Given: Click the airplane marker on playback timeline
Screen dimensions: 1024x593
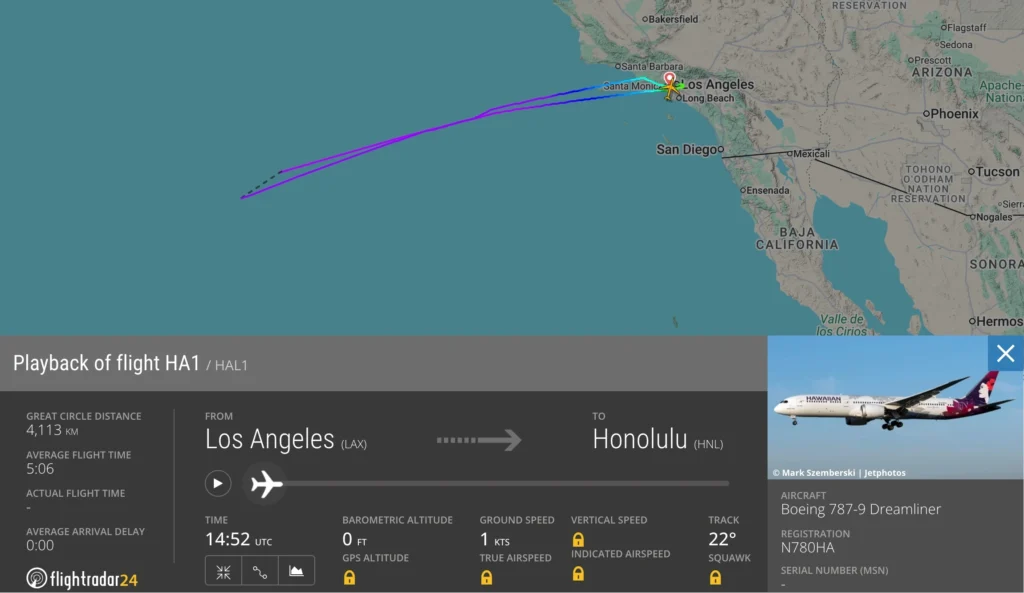Looking at the screenshot, I should pos(266,484).
